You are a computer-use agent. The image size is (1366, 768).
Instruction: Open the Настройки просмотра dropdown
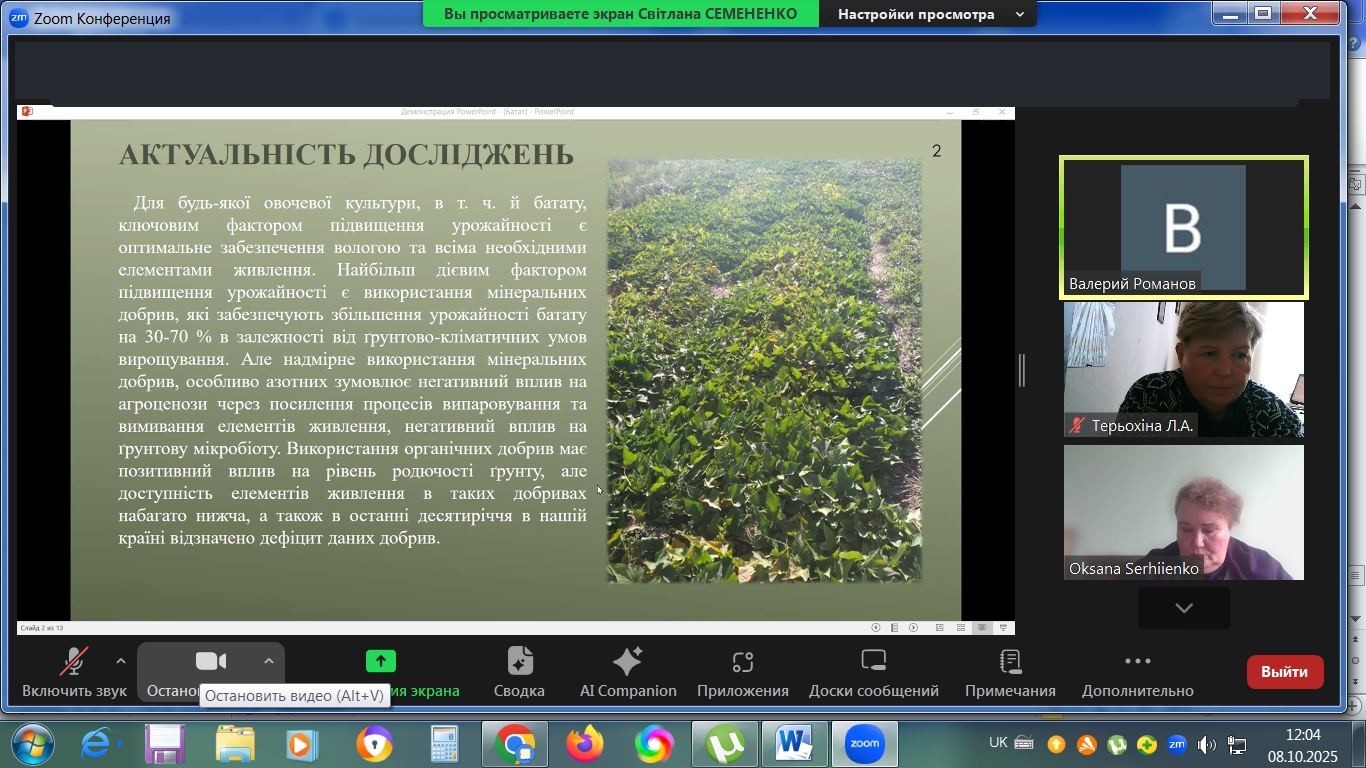tap(930, 14)
